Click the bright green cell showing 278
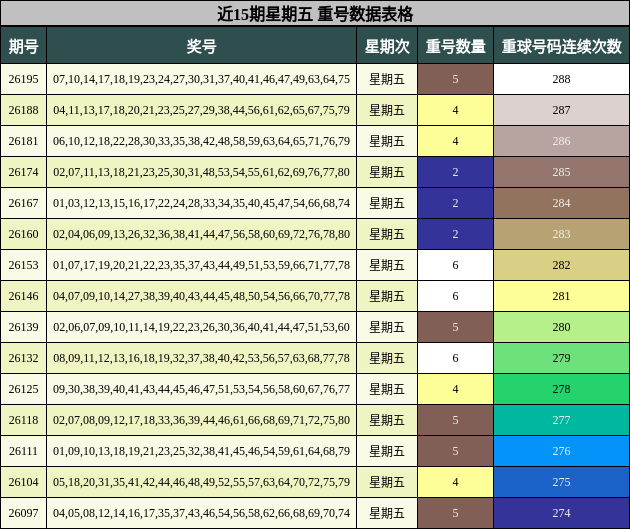This screenshot has height=529, width=630. click(x=561, y=389)
